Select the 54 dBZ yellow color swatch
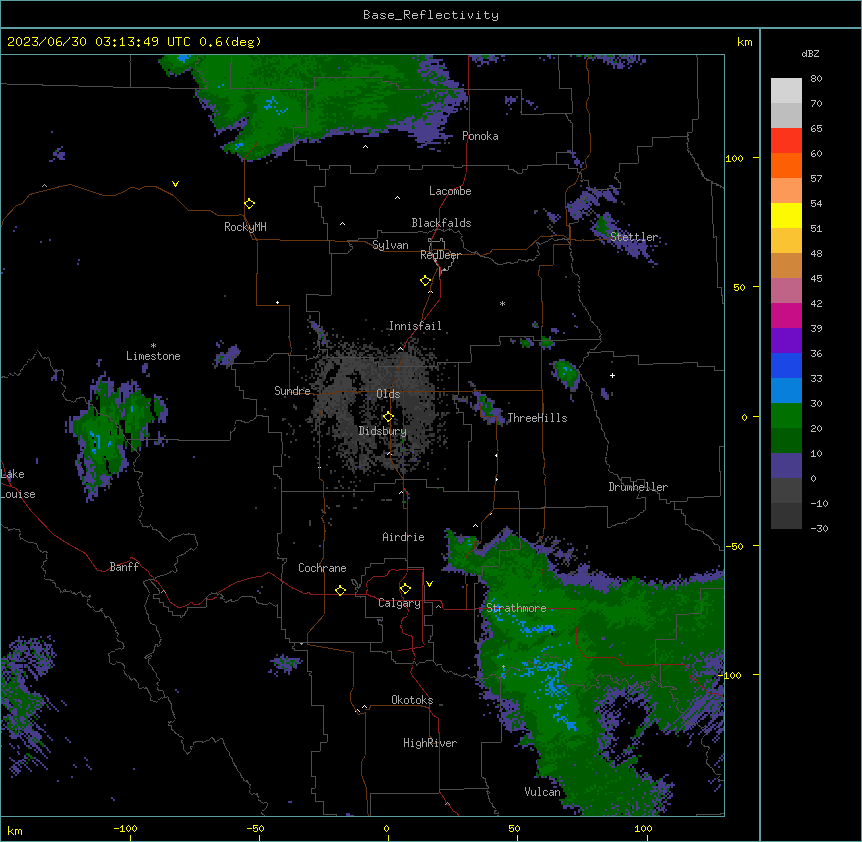 tap(786, 215)
